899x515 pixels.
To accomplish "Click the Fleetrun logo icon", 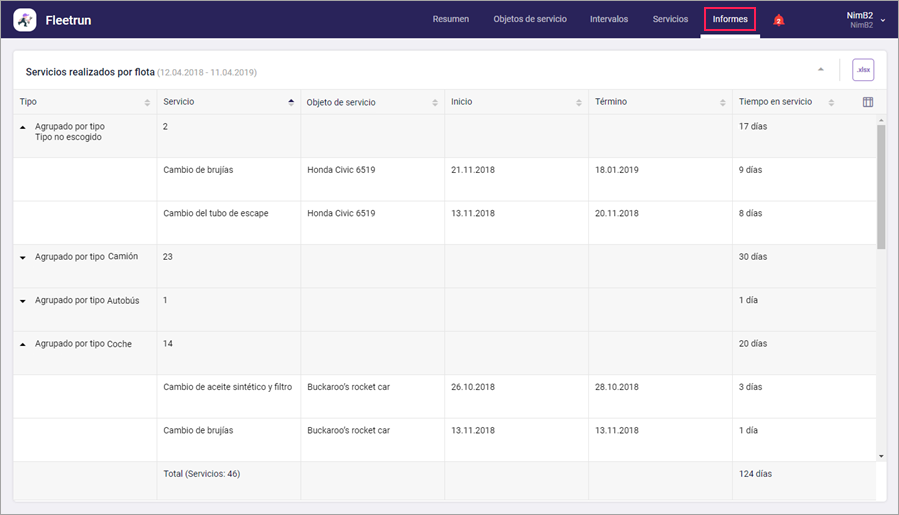I will [x=25, y=20].
